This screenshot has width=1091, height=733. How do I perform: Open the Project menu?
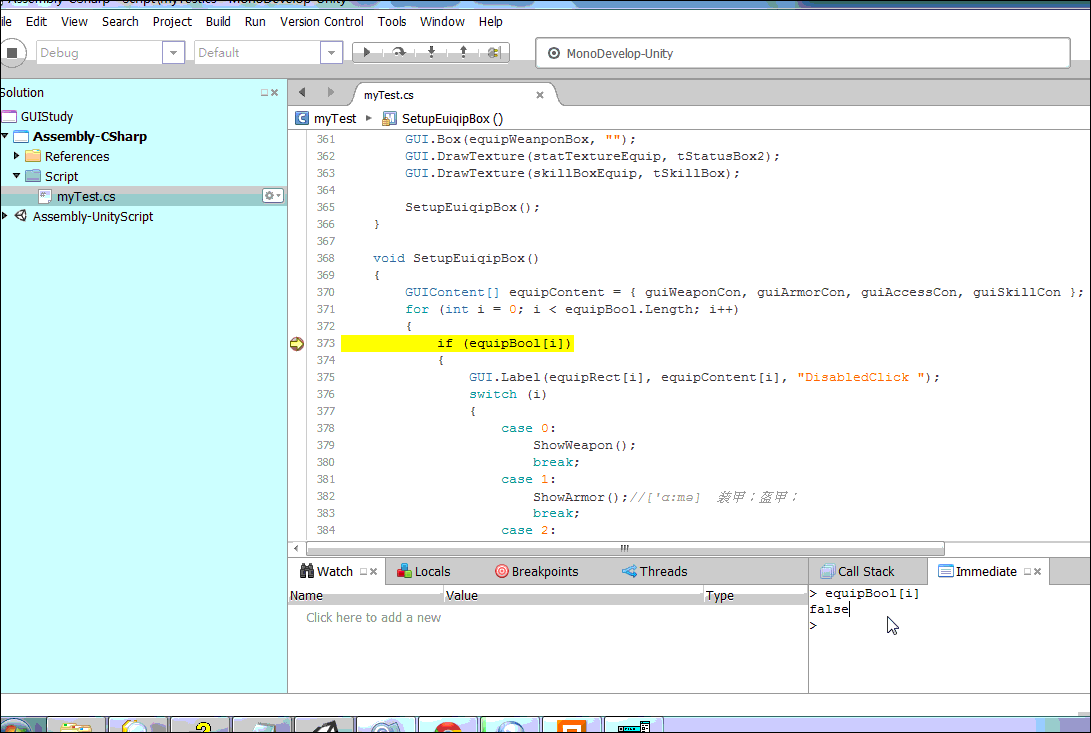click(x=172, y=22)
